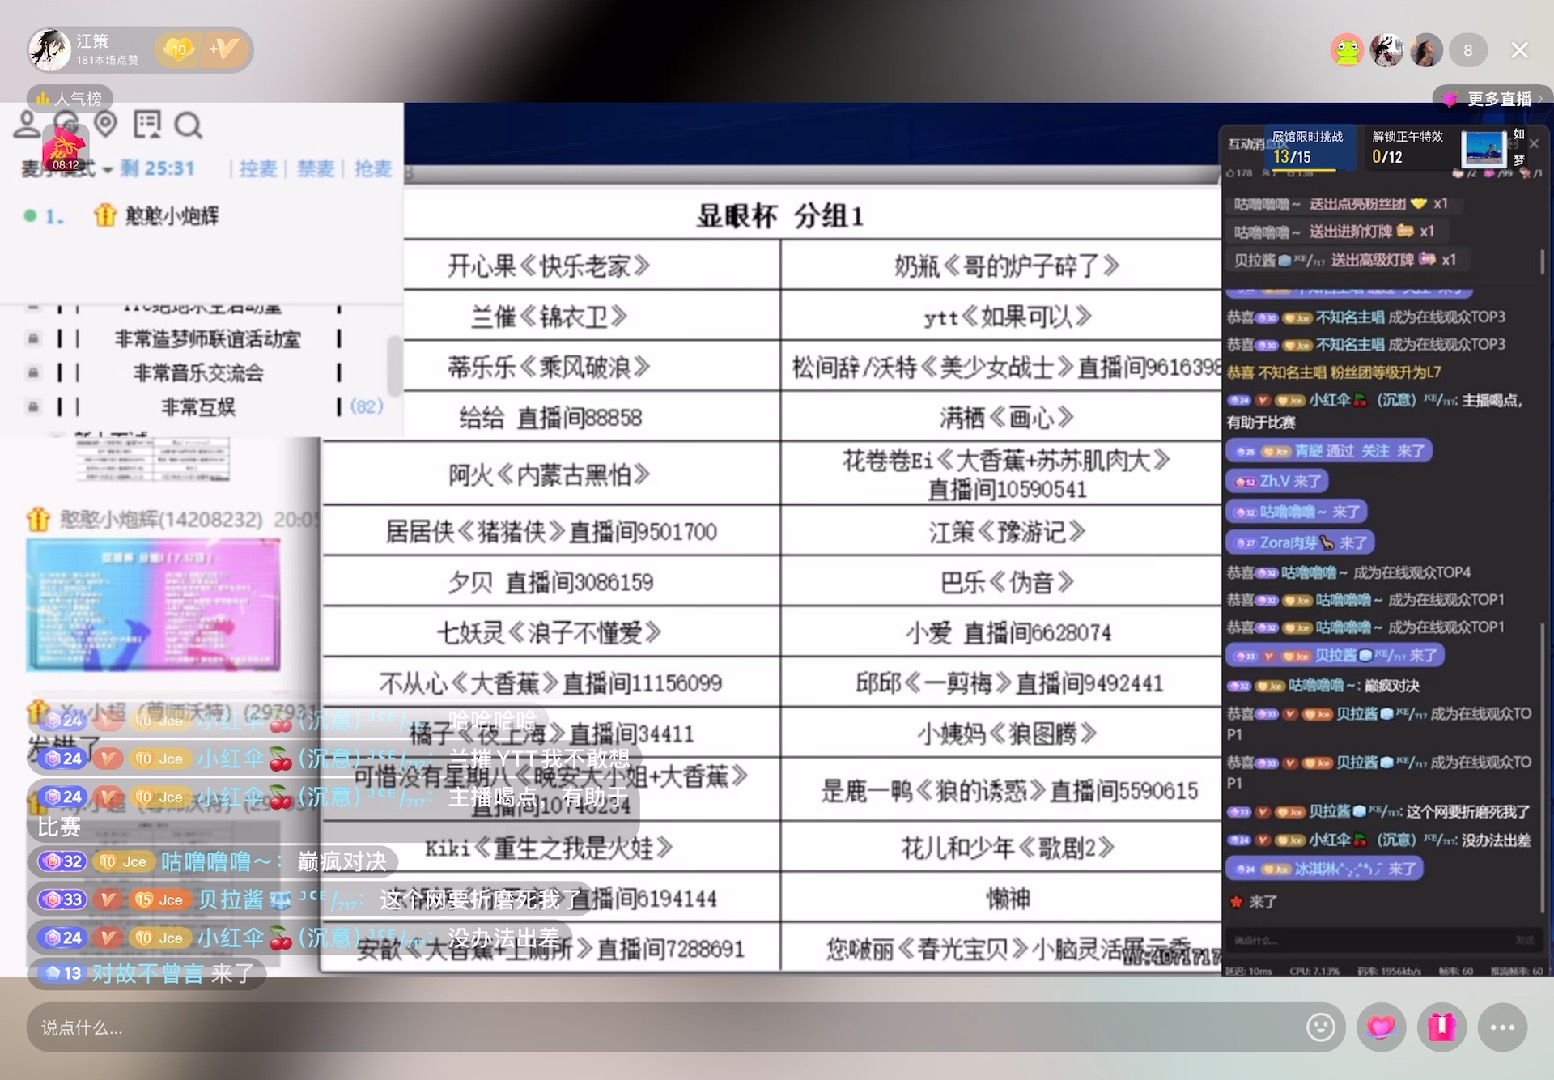Click the thumbs-up count 178
The height and width of the screenshot is (1080, 1554).
click(1239, 173)
